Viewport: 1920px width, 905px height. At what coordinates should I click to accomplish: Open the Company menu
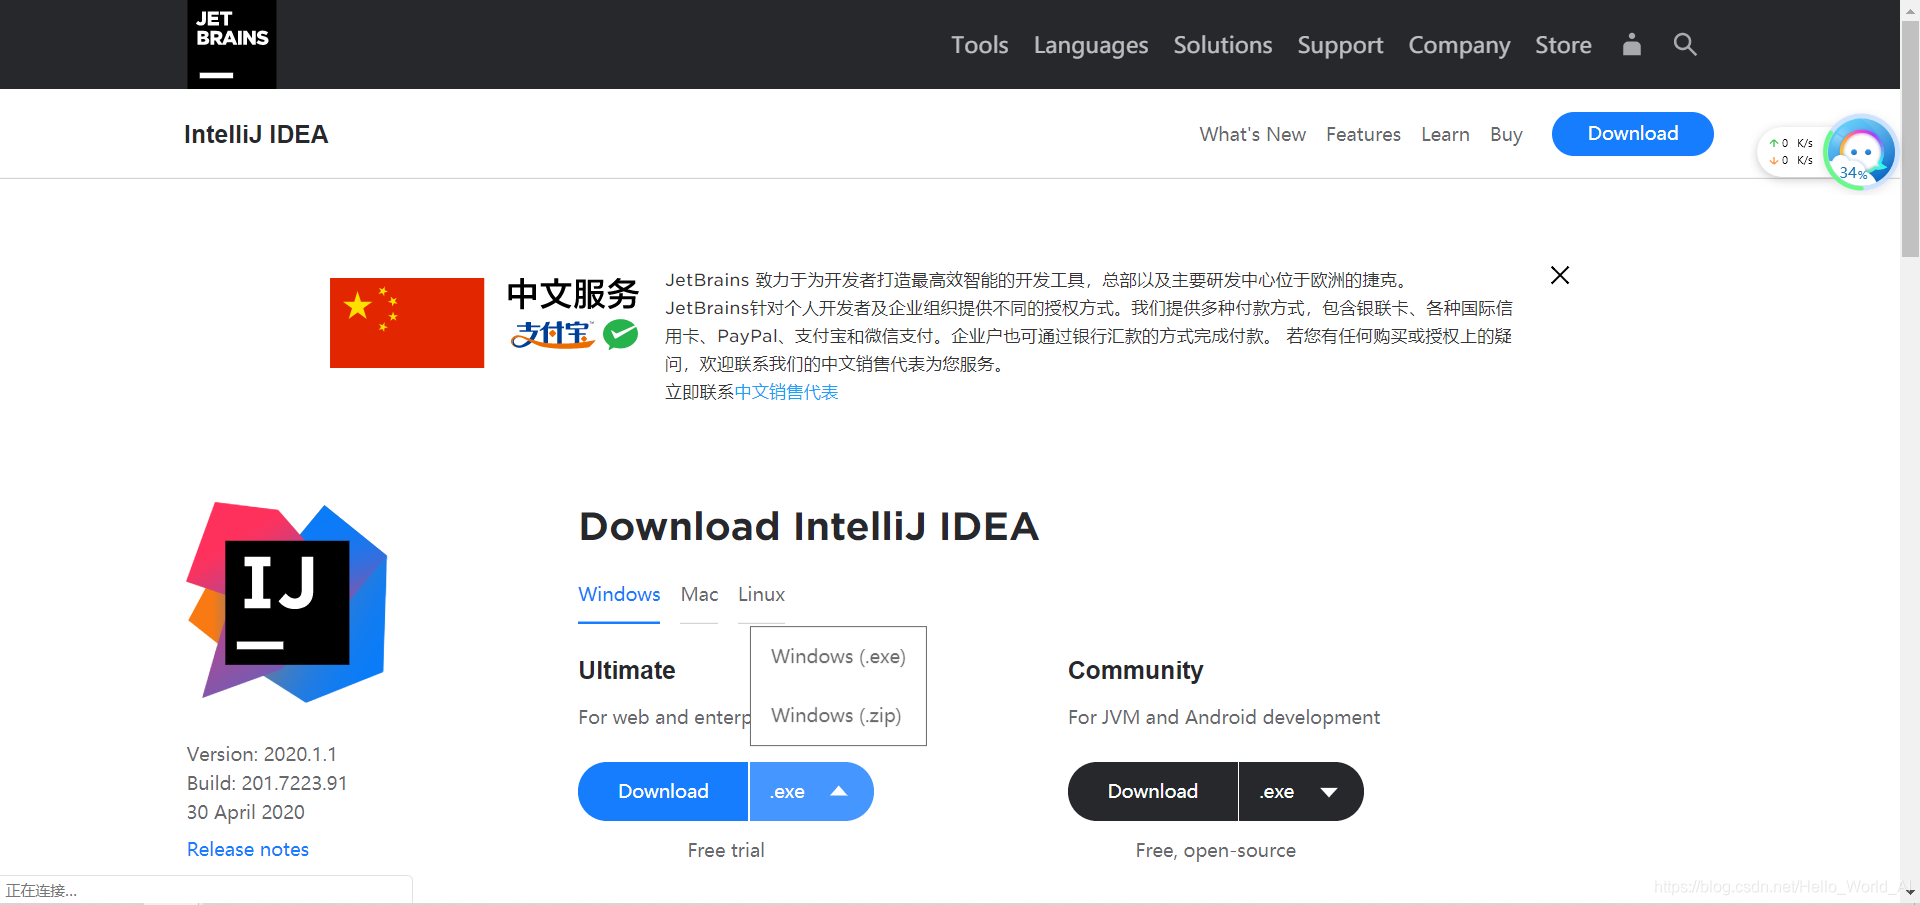(x=1459, y=45)
